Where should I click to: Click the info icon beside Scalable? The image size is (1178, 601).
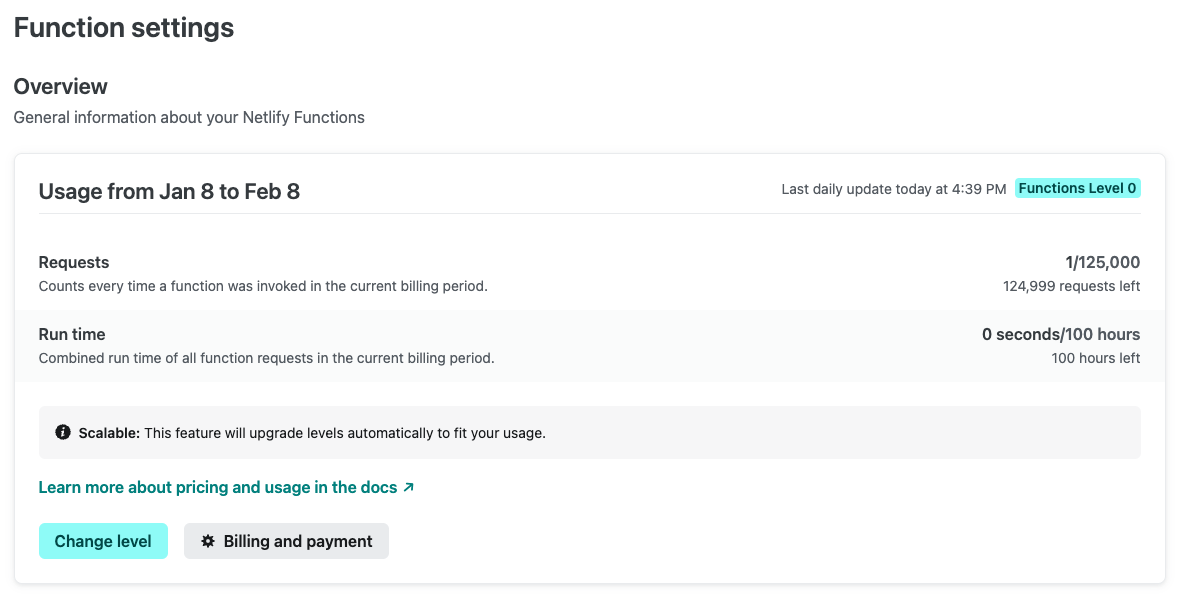pos(63,432)
